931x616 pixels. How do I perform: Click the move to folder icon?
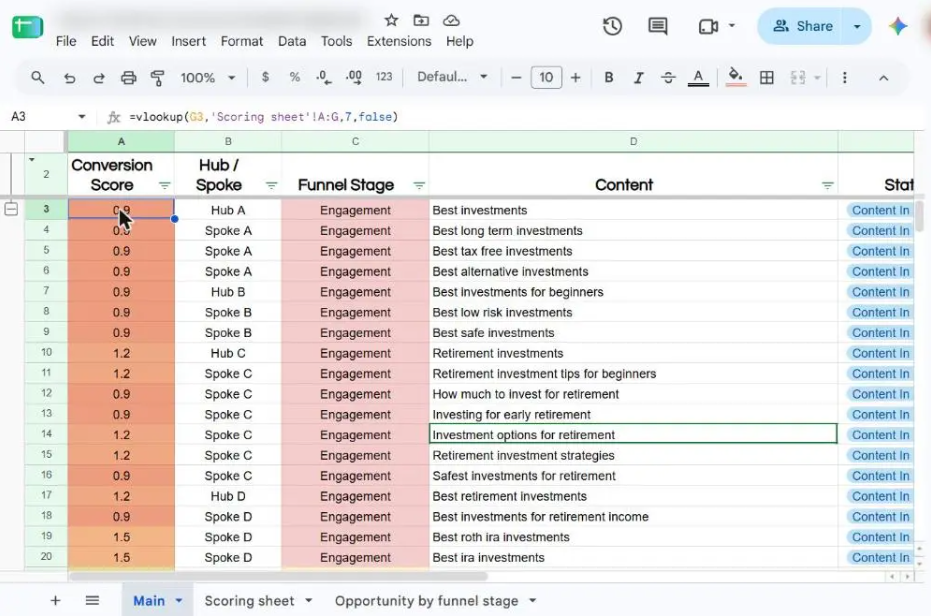(x=421, y=20)
